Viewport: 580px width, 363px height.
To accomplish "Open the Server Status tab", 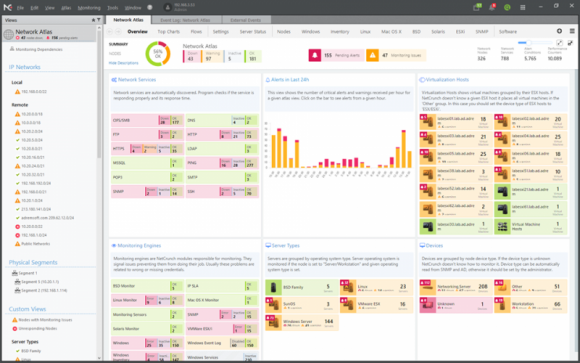I will click(253, 32).
